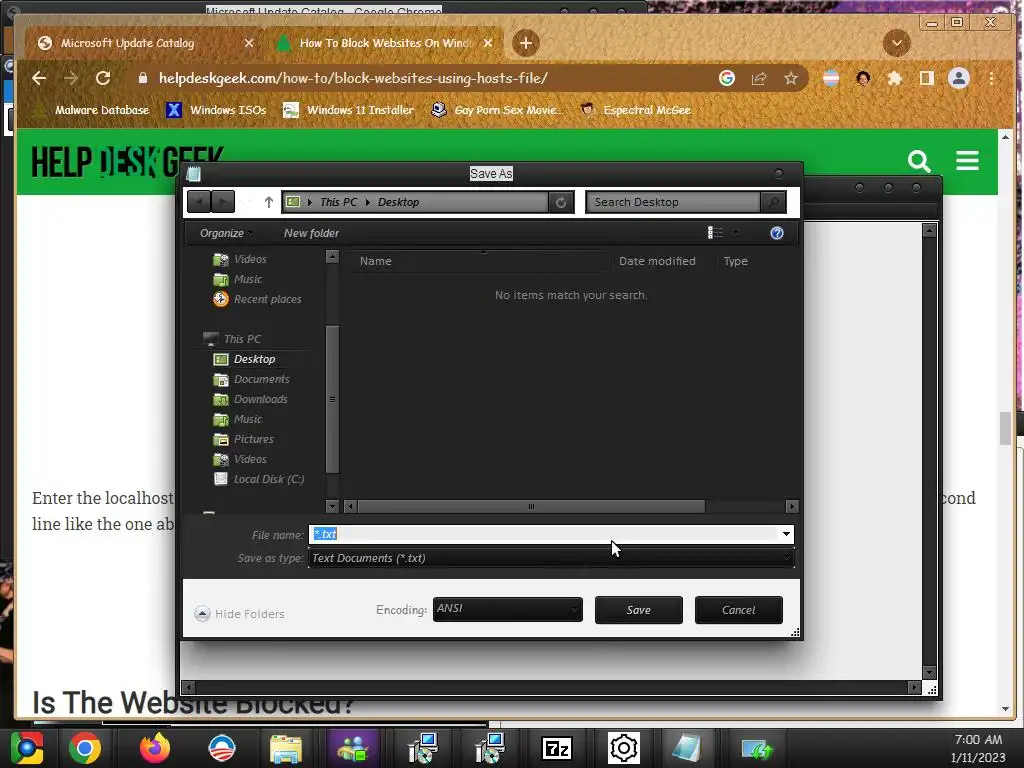The height and width of the screenshot is (768, 1024).
Task: Click the Chrome address bar URL
Action: pyautogui.click(x=353, y=78)
